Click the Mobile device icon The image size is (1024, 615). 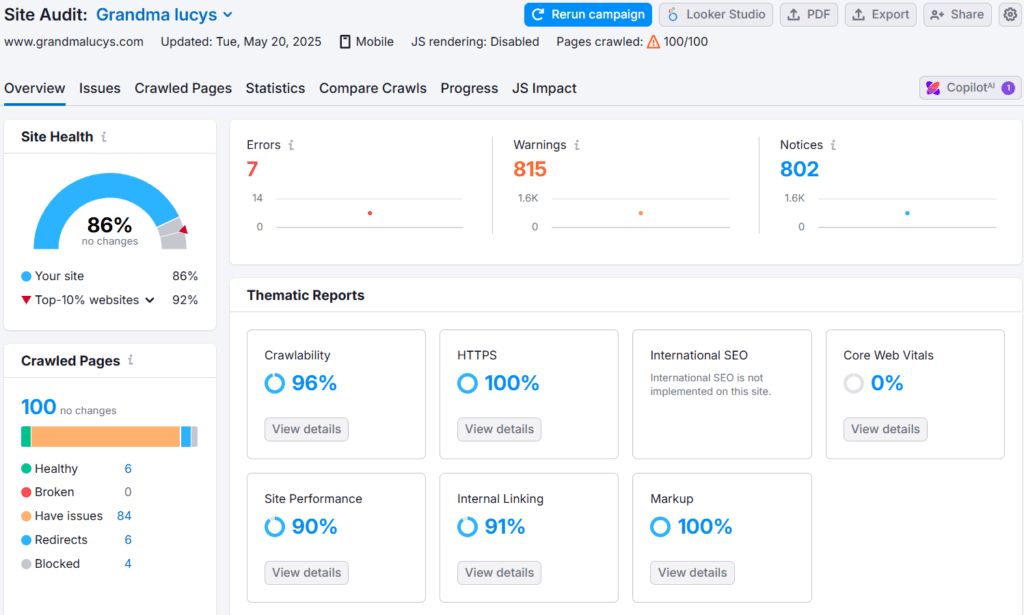pos(345,42)
